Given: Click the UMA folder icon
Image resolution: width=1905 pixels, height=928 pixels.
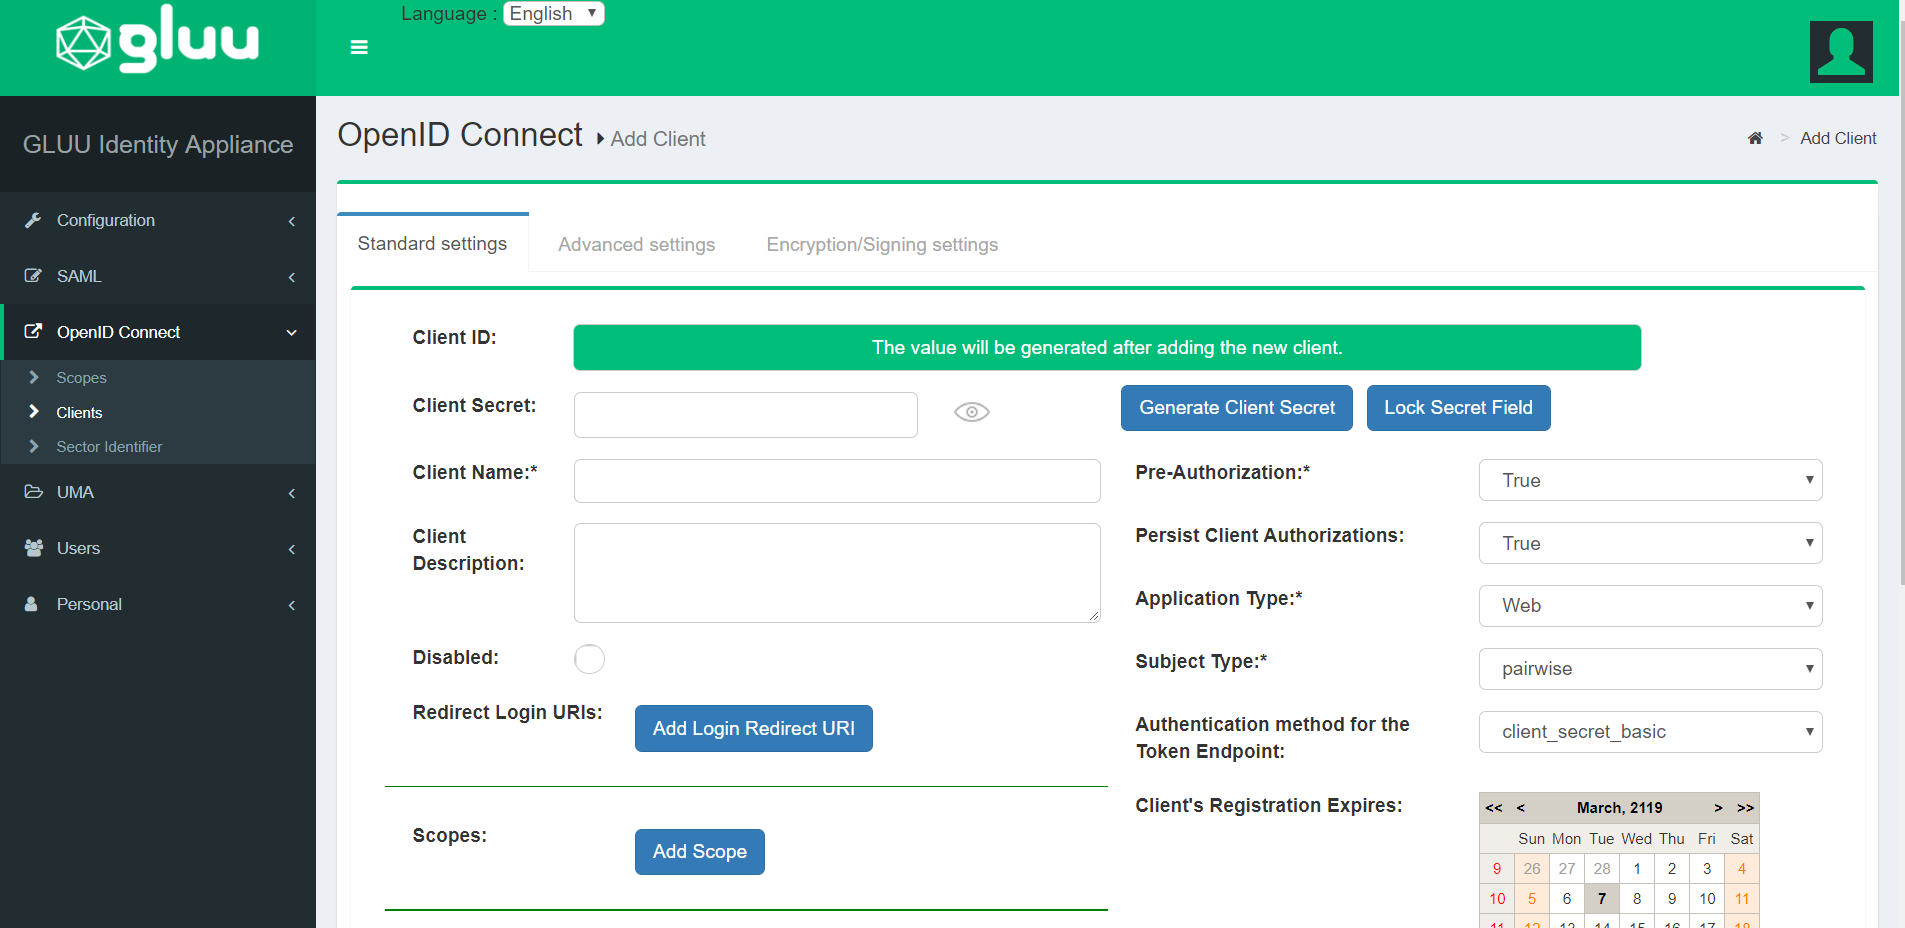Looking at the screenshot, I should tap(33, 492).
